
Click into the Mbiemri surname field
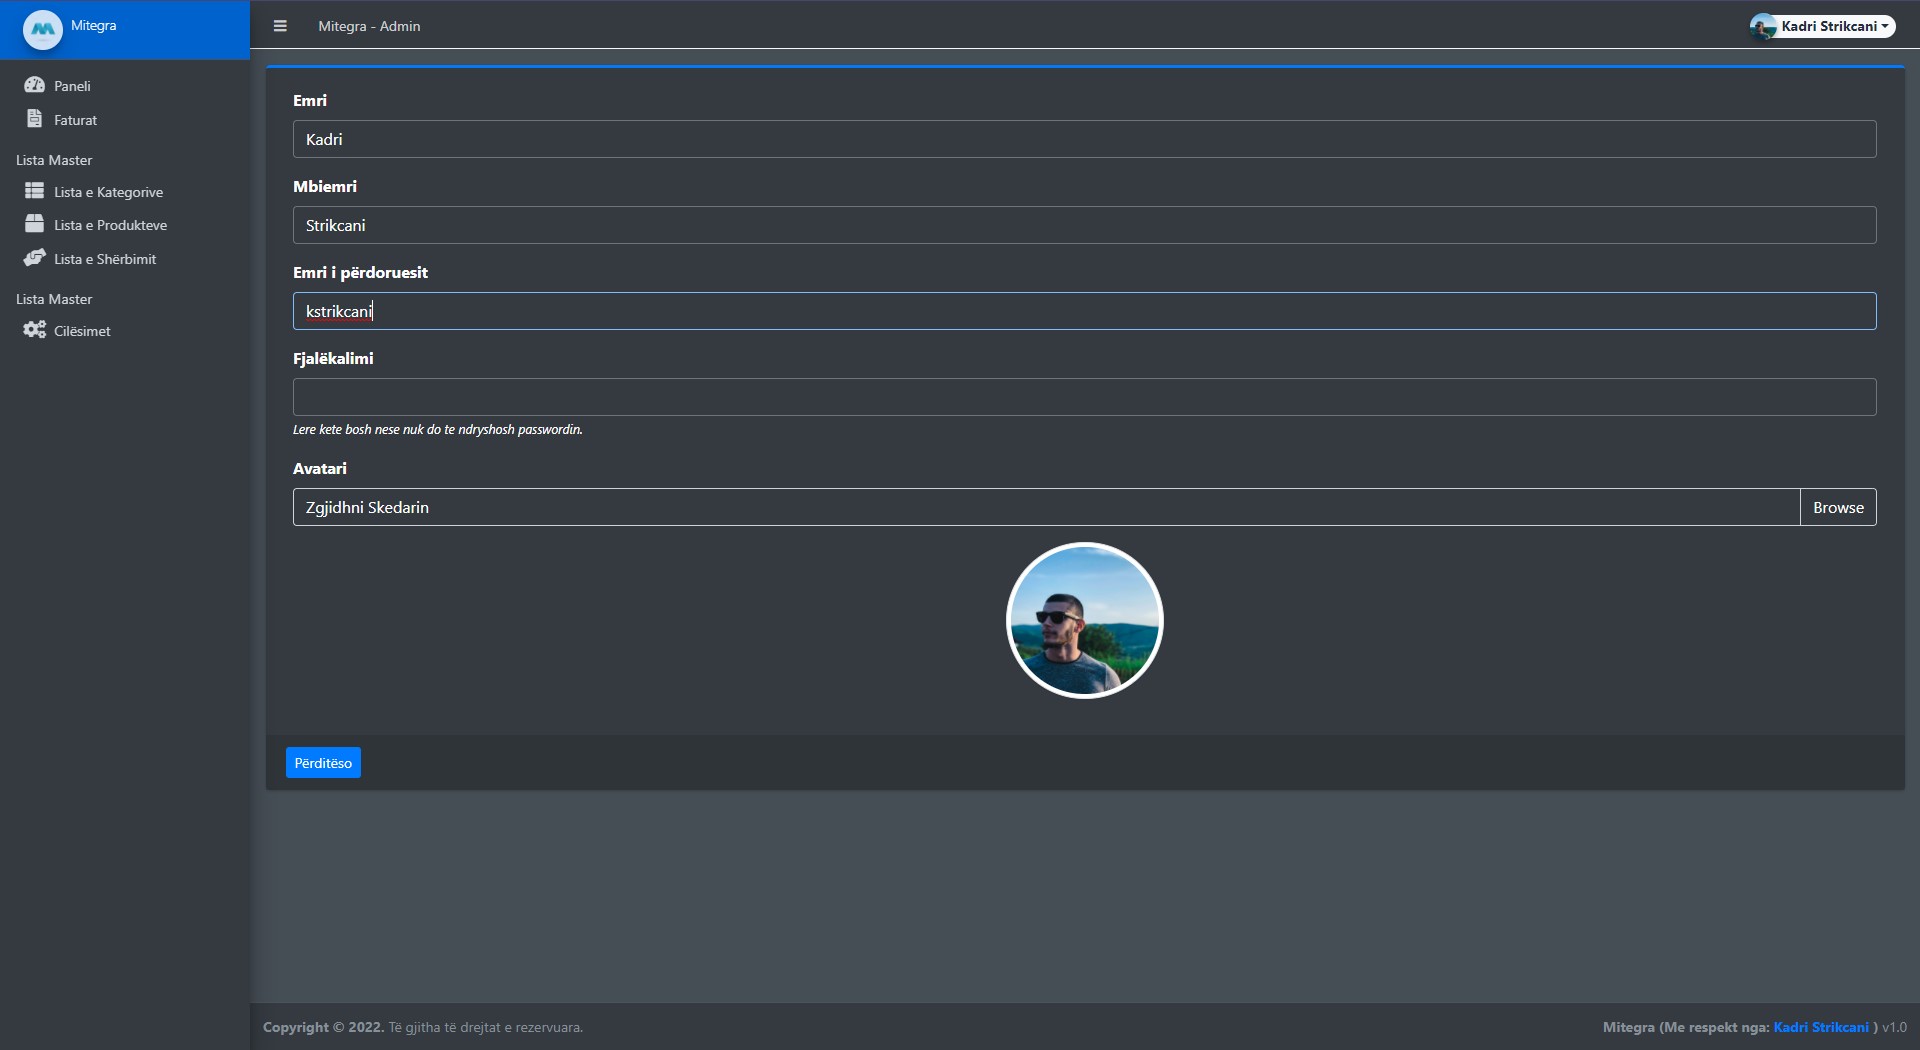click(1084, 225)
